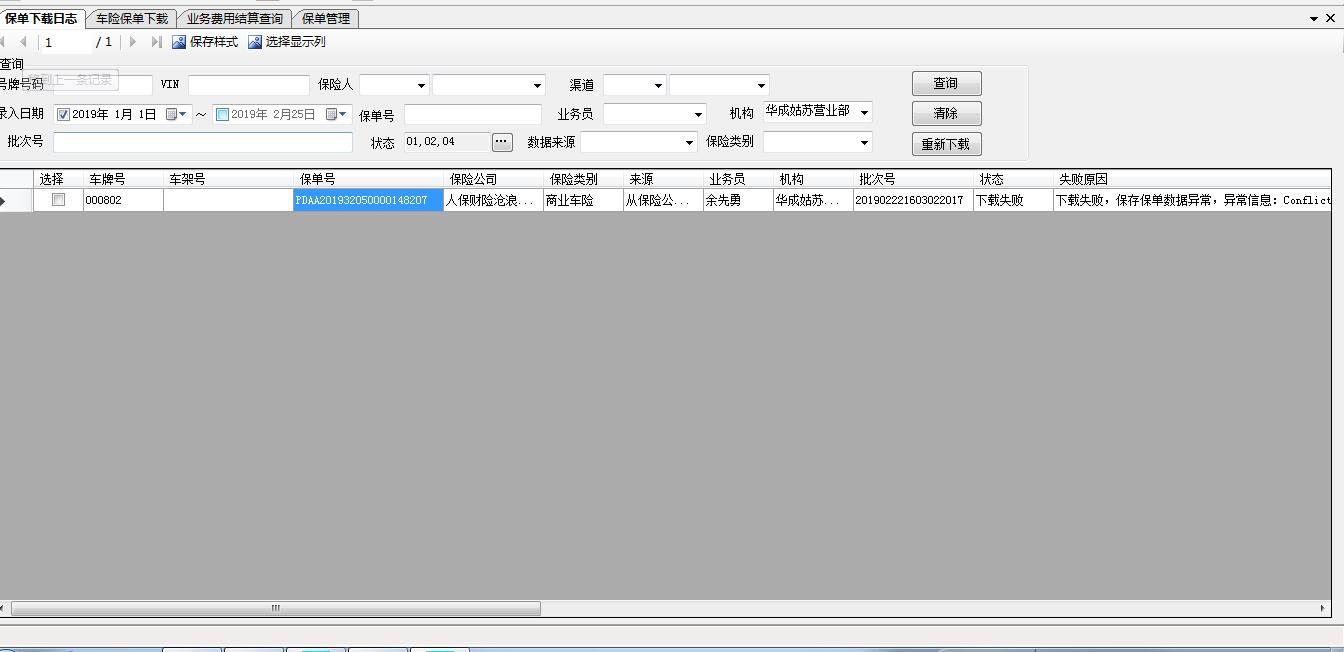Go to next record arrow
The width and height of the screenshot is (1344, 652).
tap(133, 42)
